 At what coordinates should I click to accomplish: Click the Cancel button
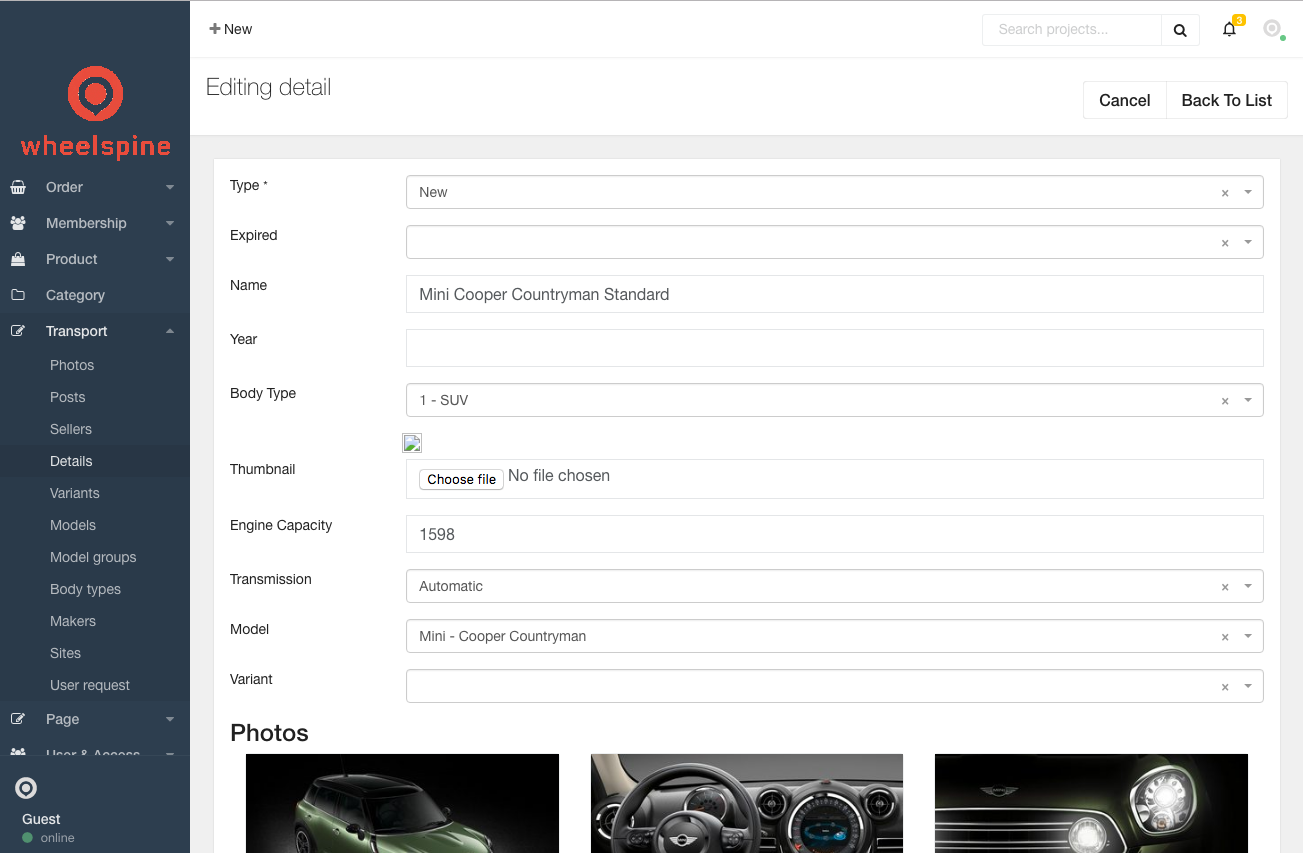tap(1124, 100)
